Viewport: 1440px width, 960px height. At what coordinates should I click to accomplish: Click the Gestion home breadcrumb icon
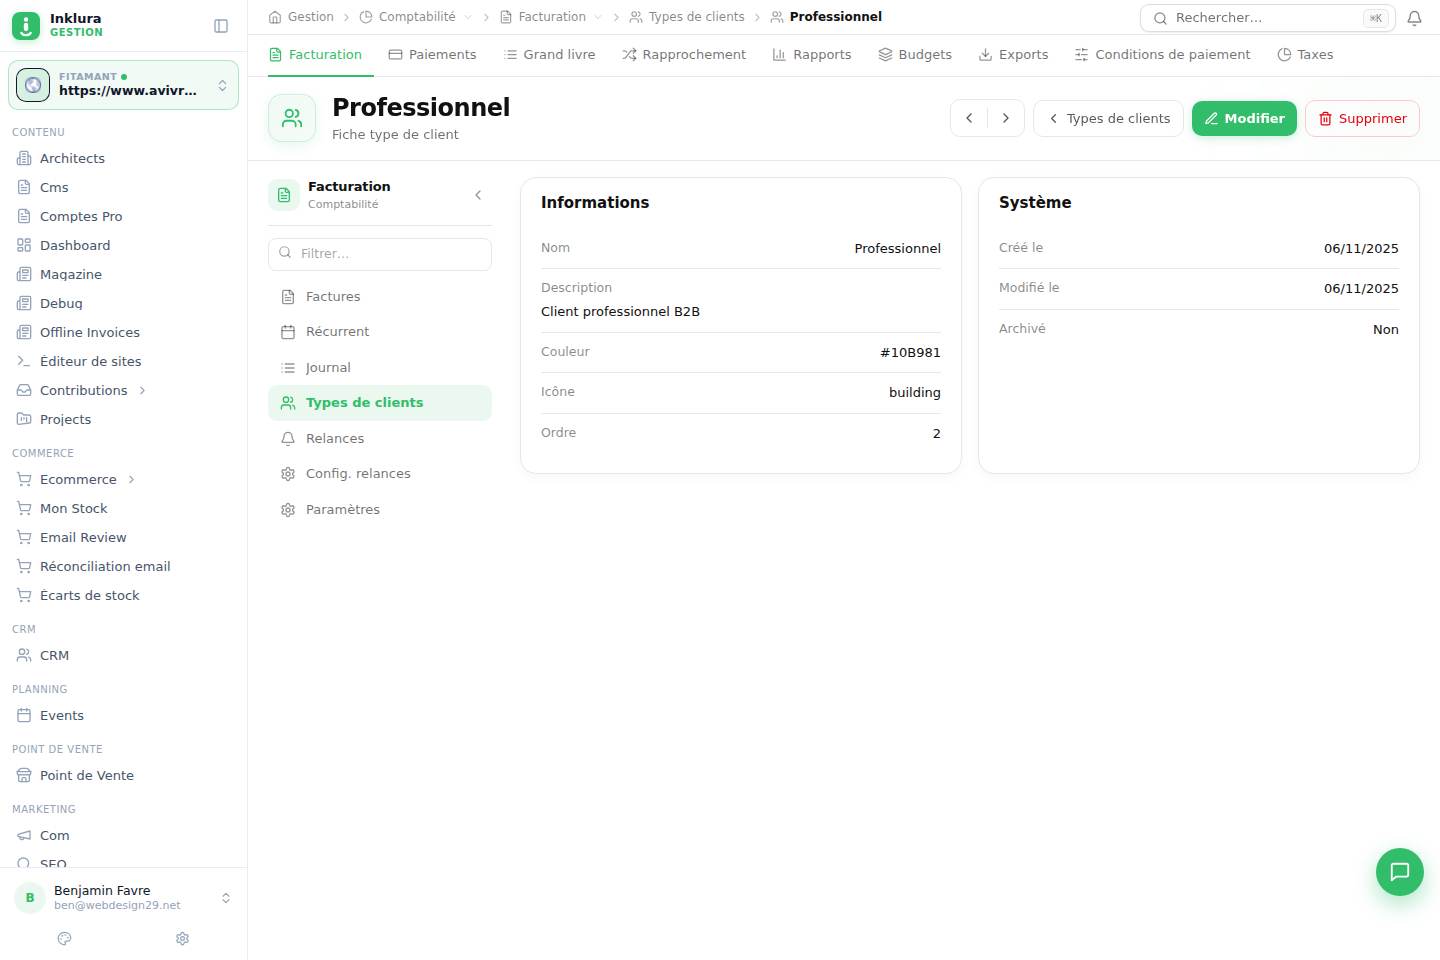click(275, 17)
